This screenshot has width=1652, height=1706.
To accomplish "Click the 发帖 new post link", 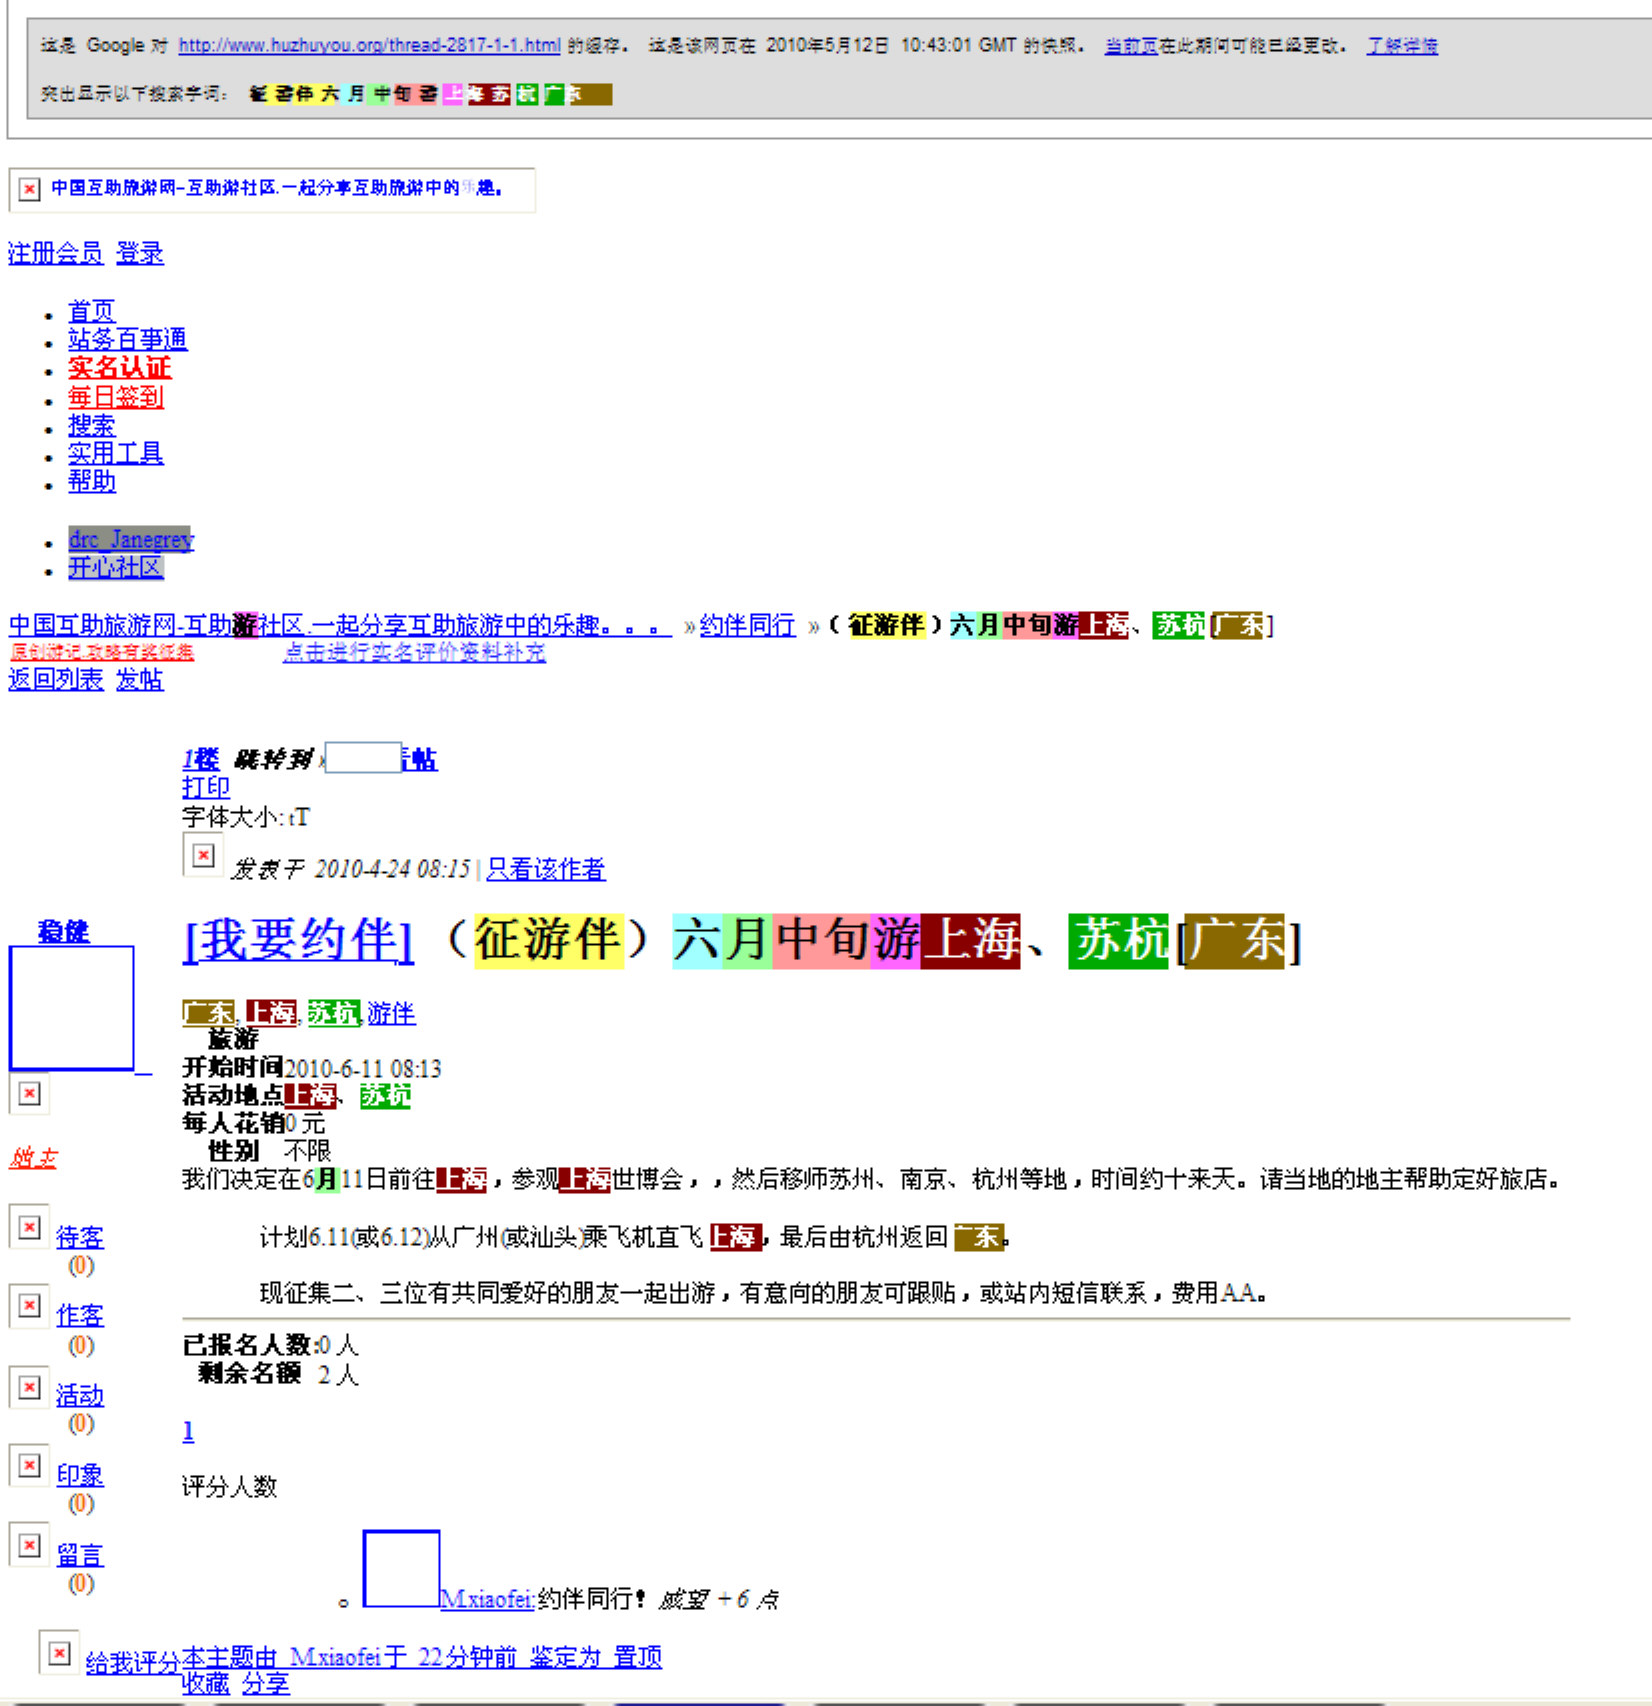I will pos(140,679).
